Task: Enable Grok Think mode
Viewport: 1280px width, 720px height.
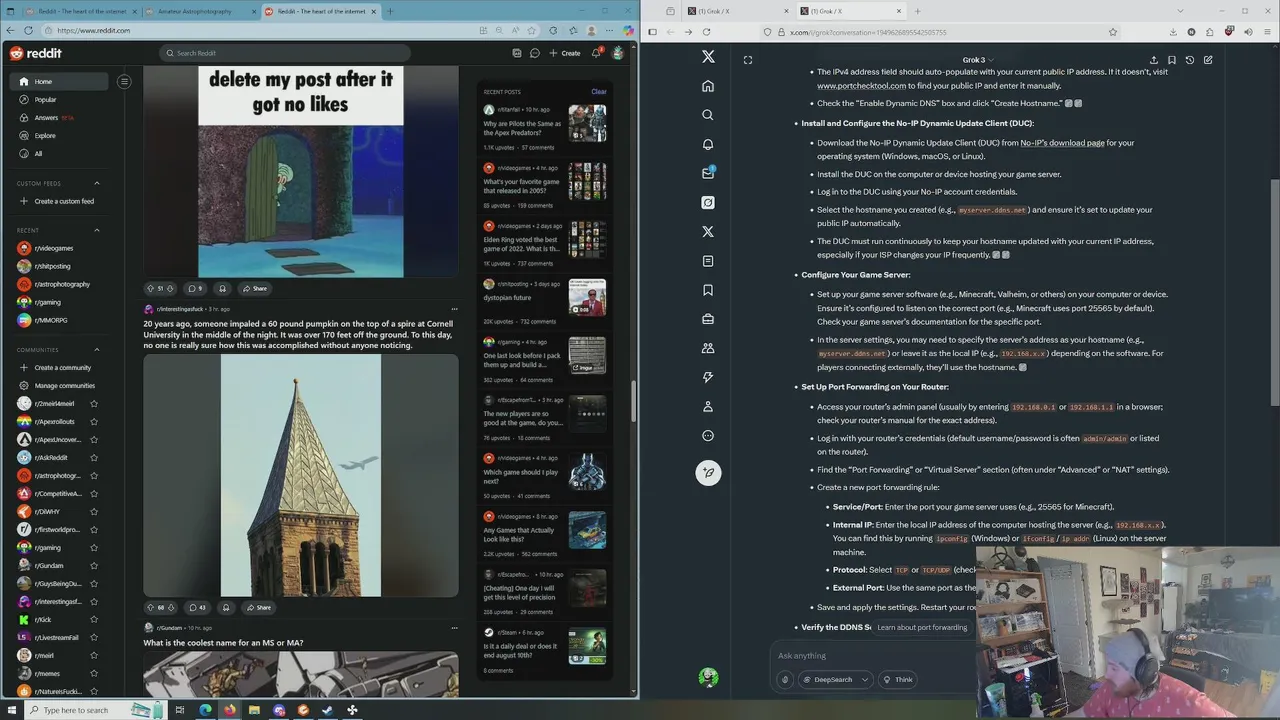Action: pyautogui.click(x=897, y=680)
